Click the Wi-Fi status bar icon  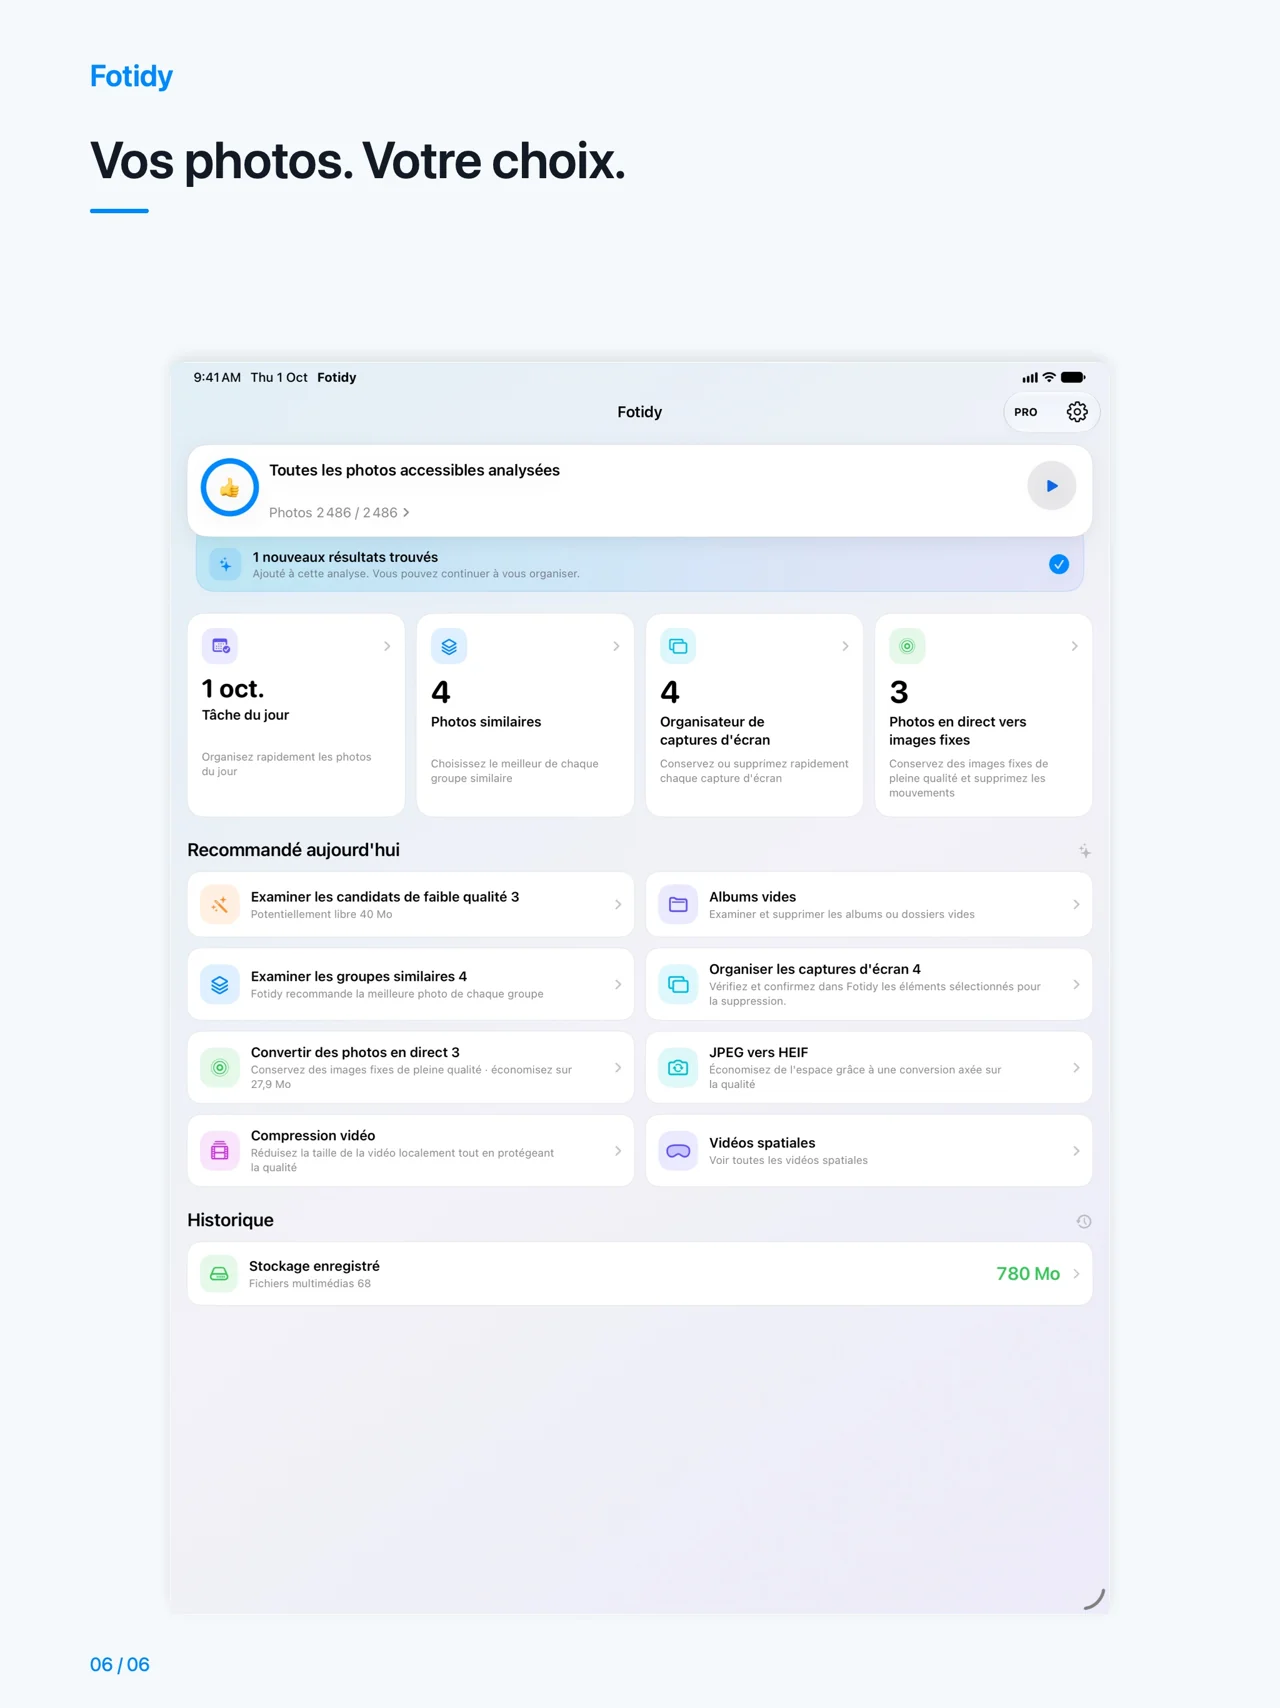[1049, 377]
